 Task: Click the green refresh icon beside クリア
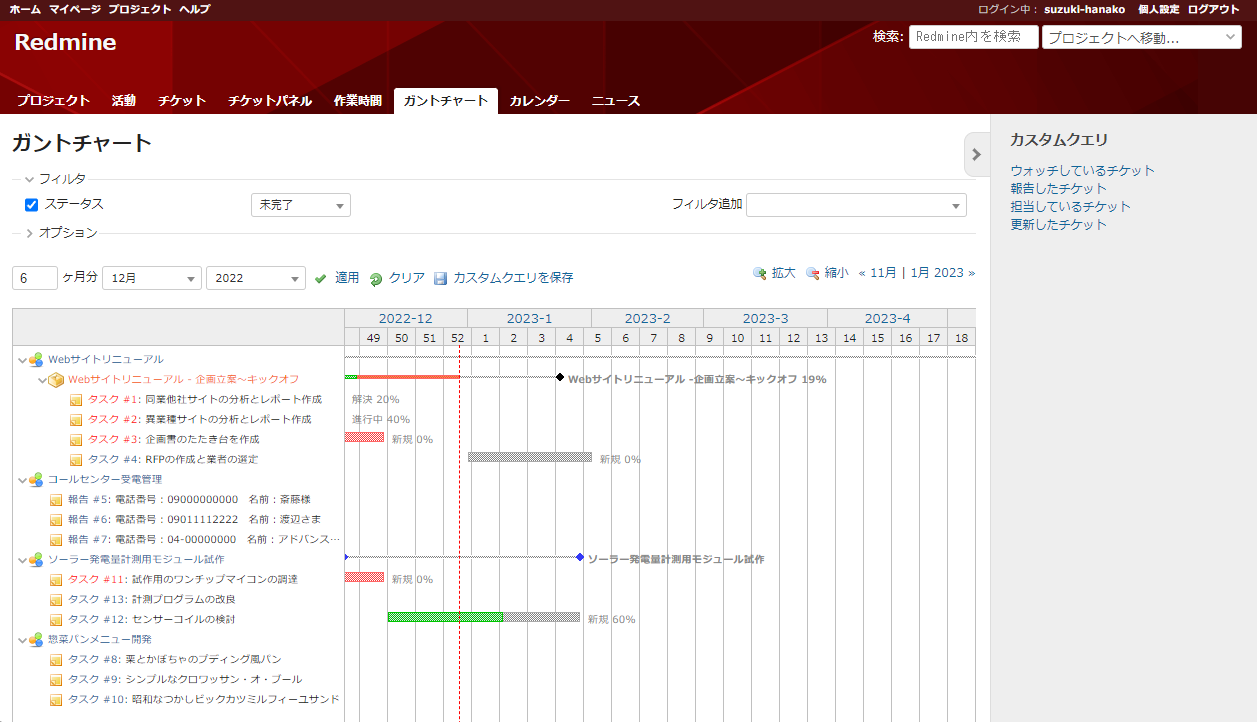coord(376,280)
